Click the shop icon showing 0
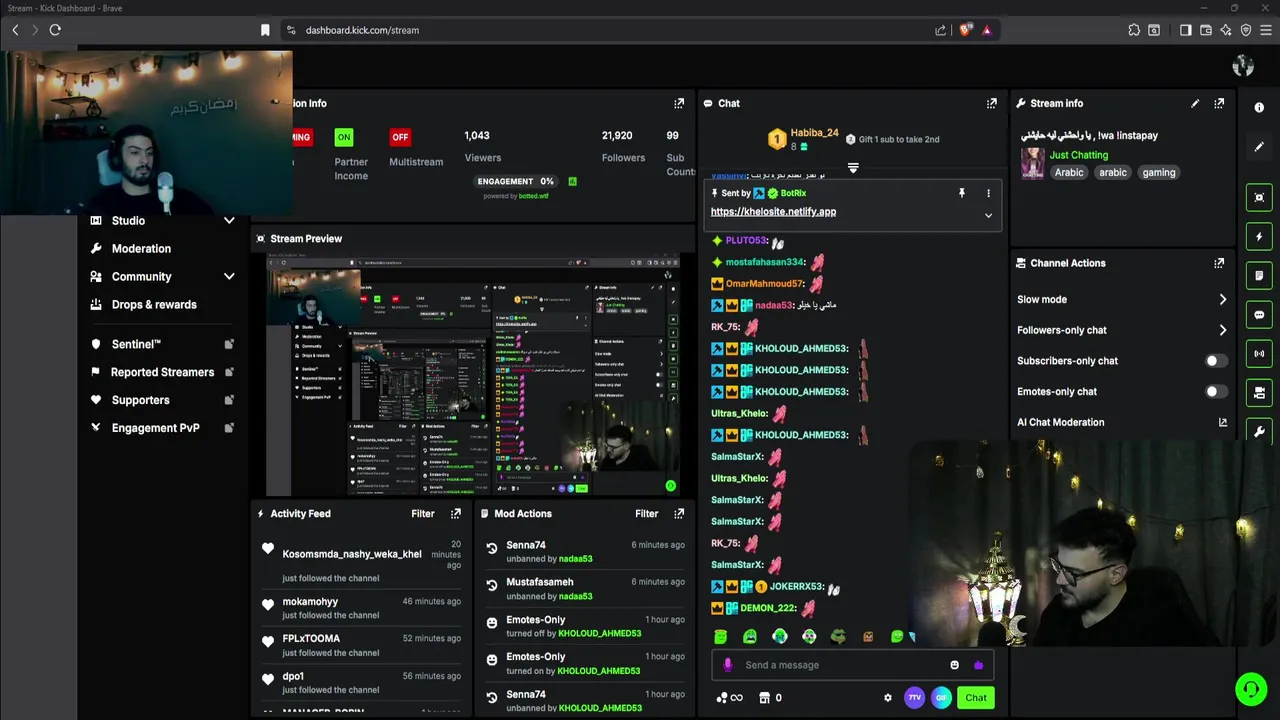The width and height of the screenshot is (1280, 720). tap(770, 698)
